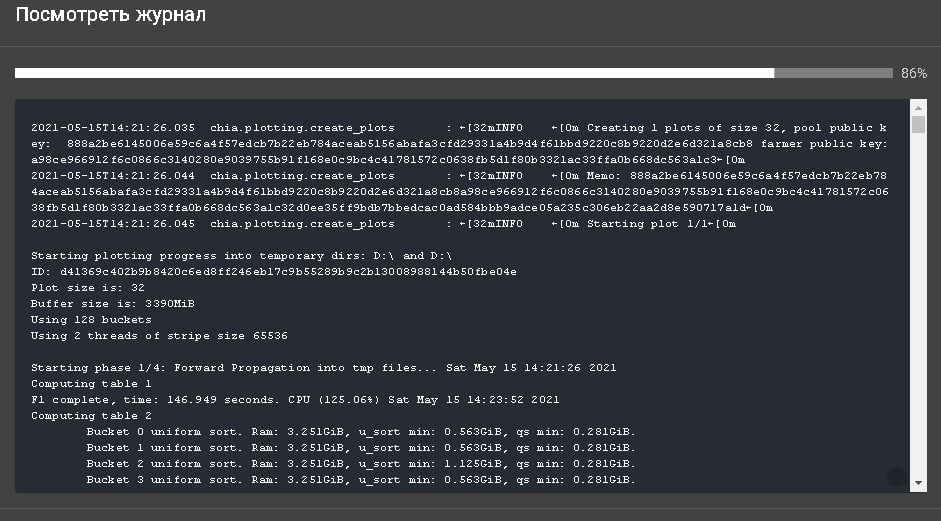This screenshot has height=521, width=941.
Task: Click the scrollbar up arrow in the log
Action: point(918,106)
